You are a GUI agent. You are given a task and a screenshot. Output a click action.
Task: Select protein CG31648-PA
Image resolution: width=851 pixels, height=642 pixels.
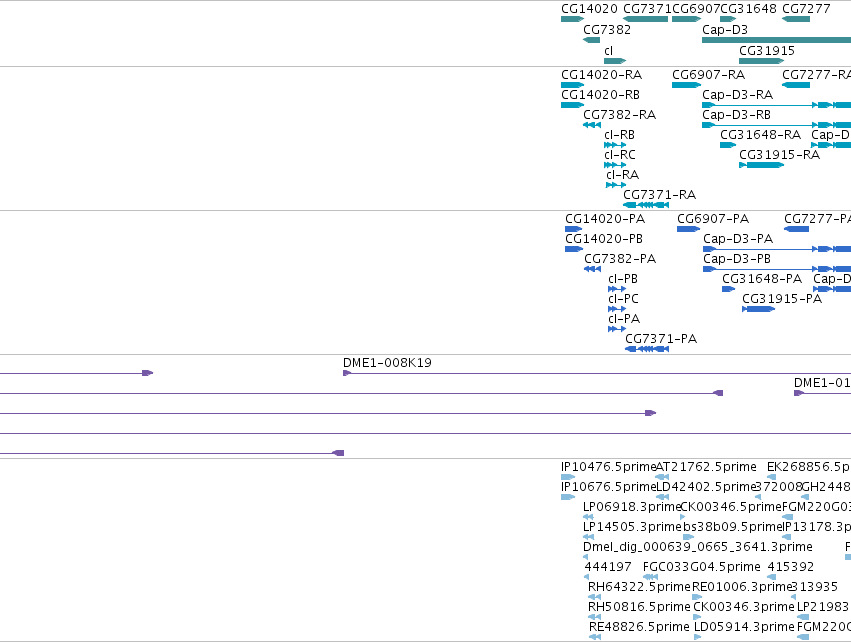(x=728, y=289)
